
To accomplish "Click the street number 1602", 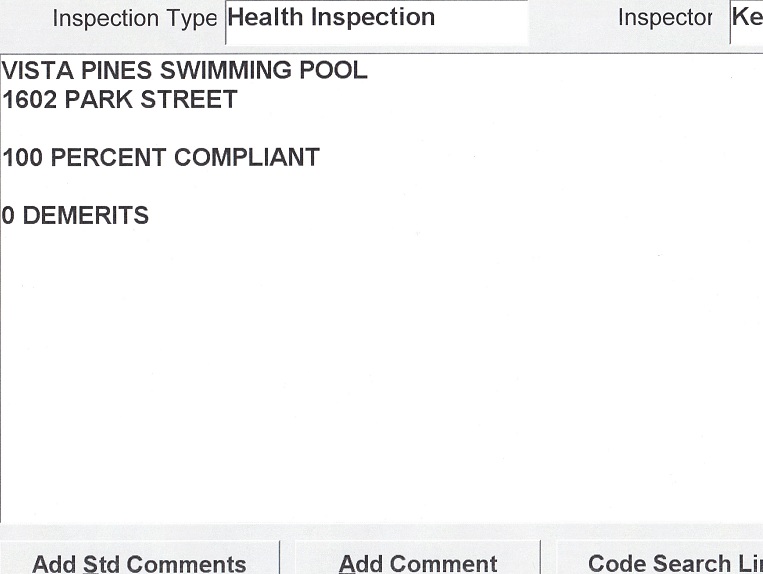I will tap(31, 100).
